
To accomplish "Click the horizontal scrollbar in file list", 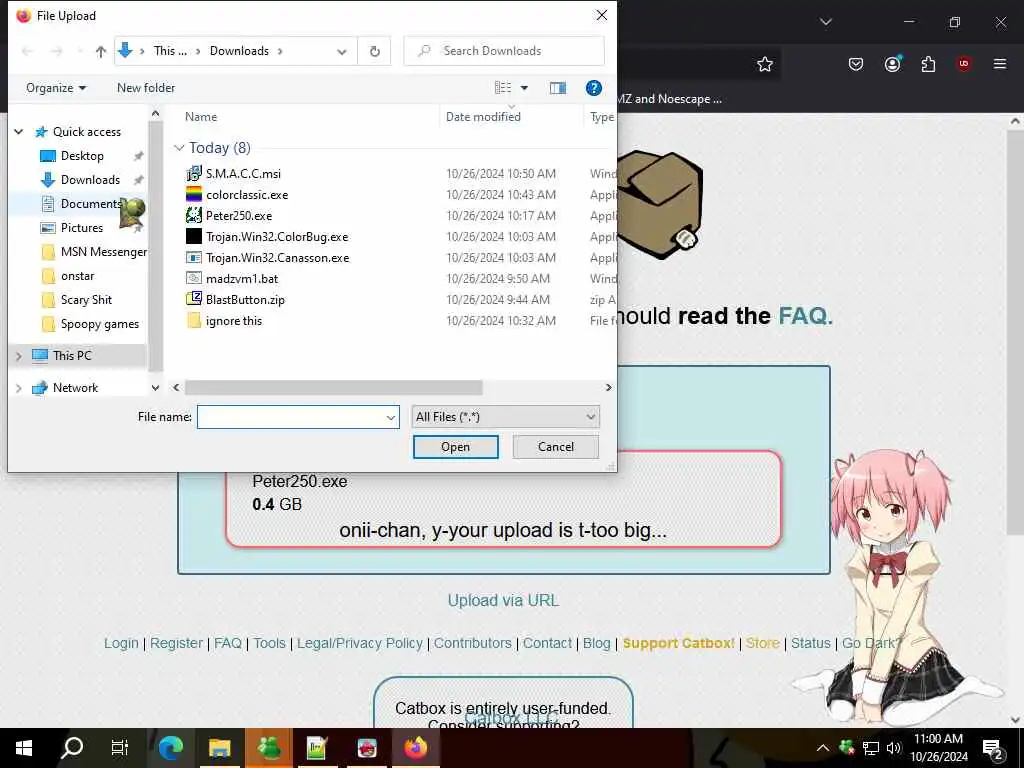I will 333,388.
